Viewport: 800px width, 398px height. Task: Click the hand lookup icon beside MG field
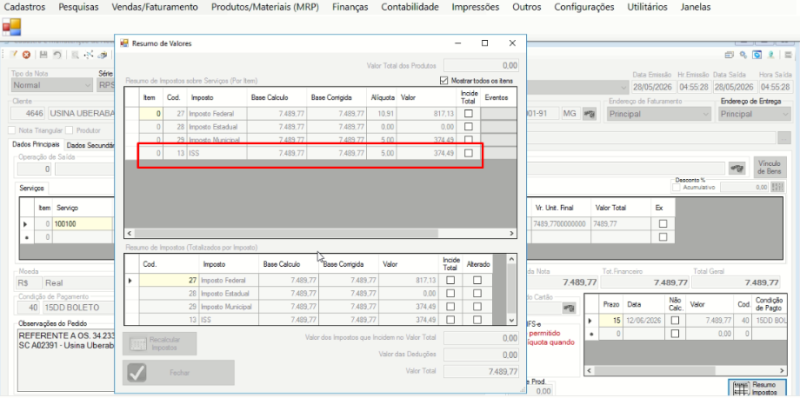pyautogui.click(x=590, y=114)
